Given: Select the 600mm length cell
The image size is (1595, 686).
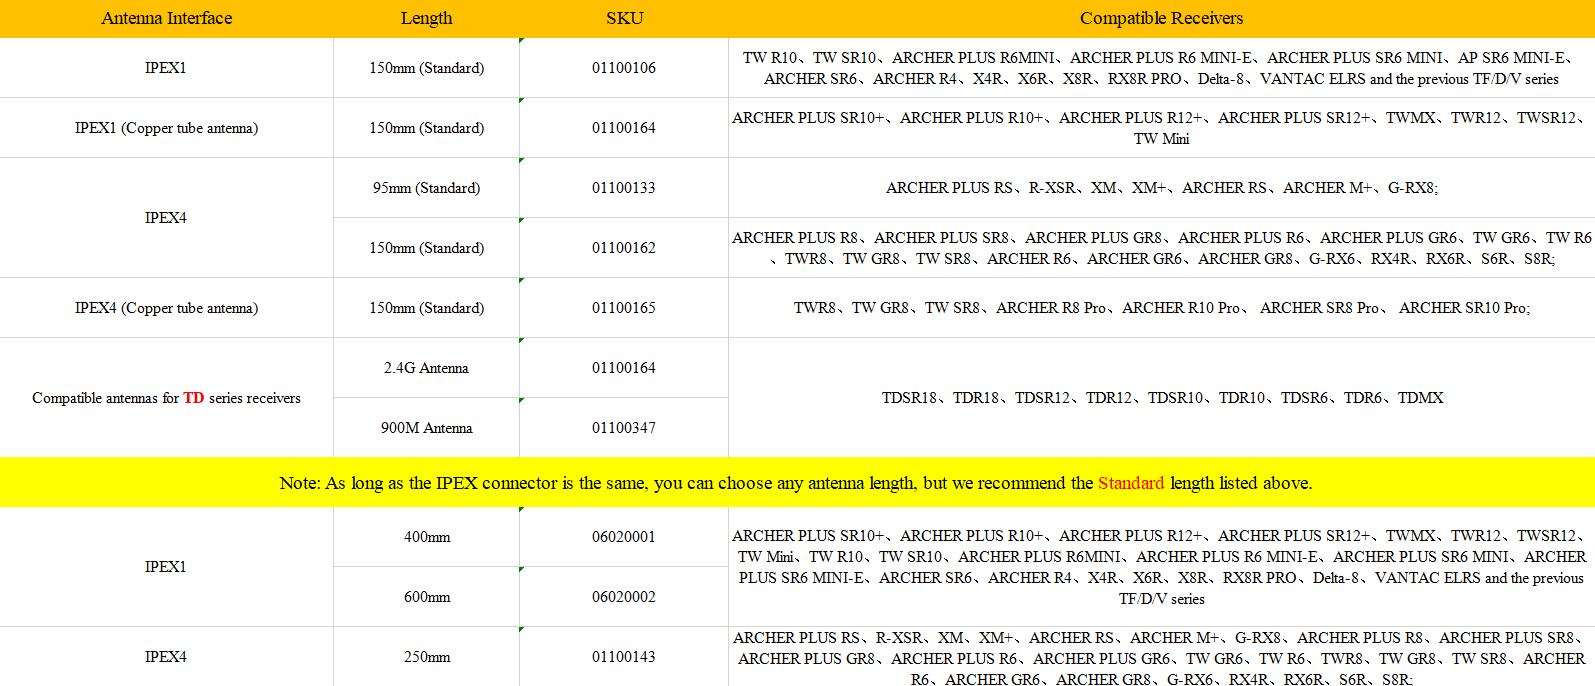Looking at the screenshot, I should tap(426, 597).
